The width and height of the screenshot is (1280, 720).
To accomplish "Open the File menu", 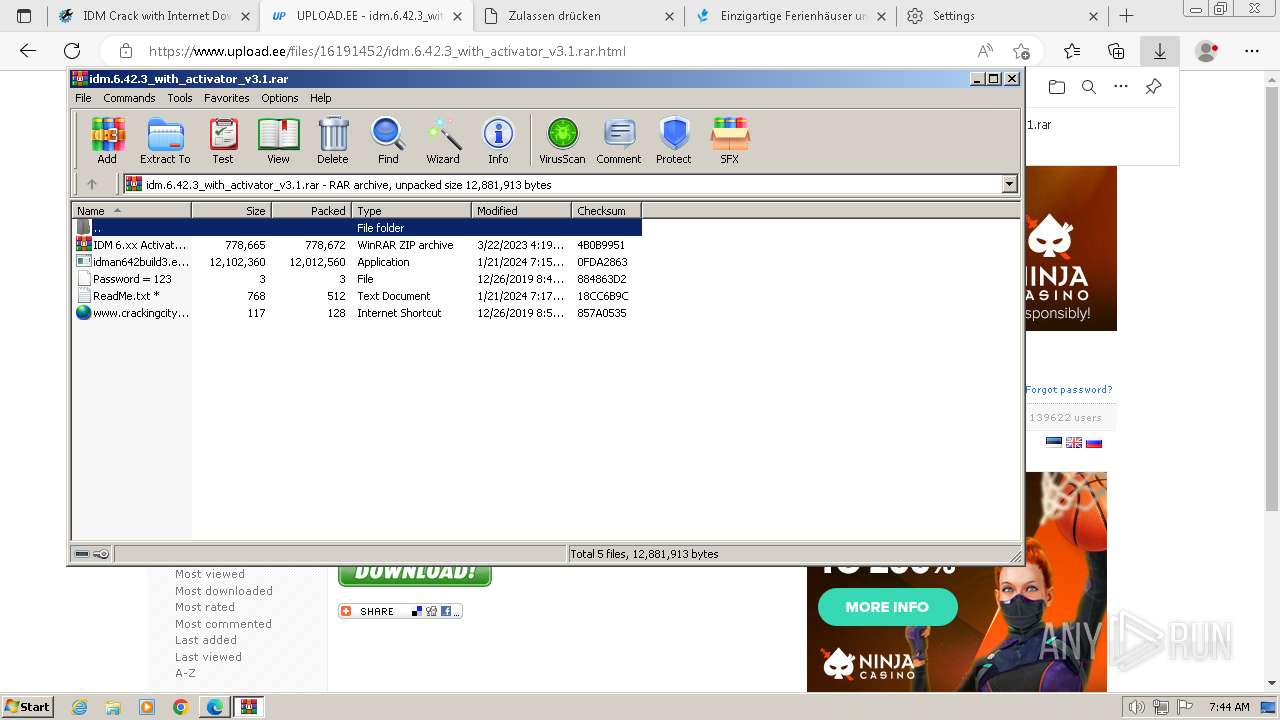I will click(x=83, y=98).
